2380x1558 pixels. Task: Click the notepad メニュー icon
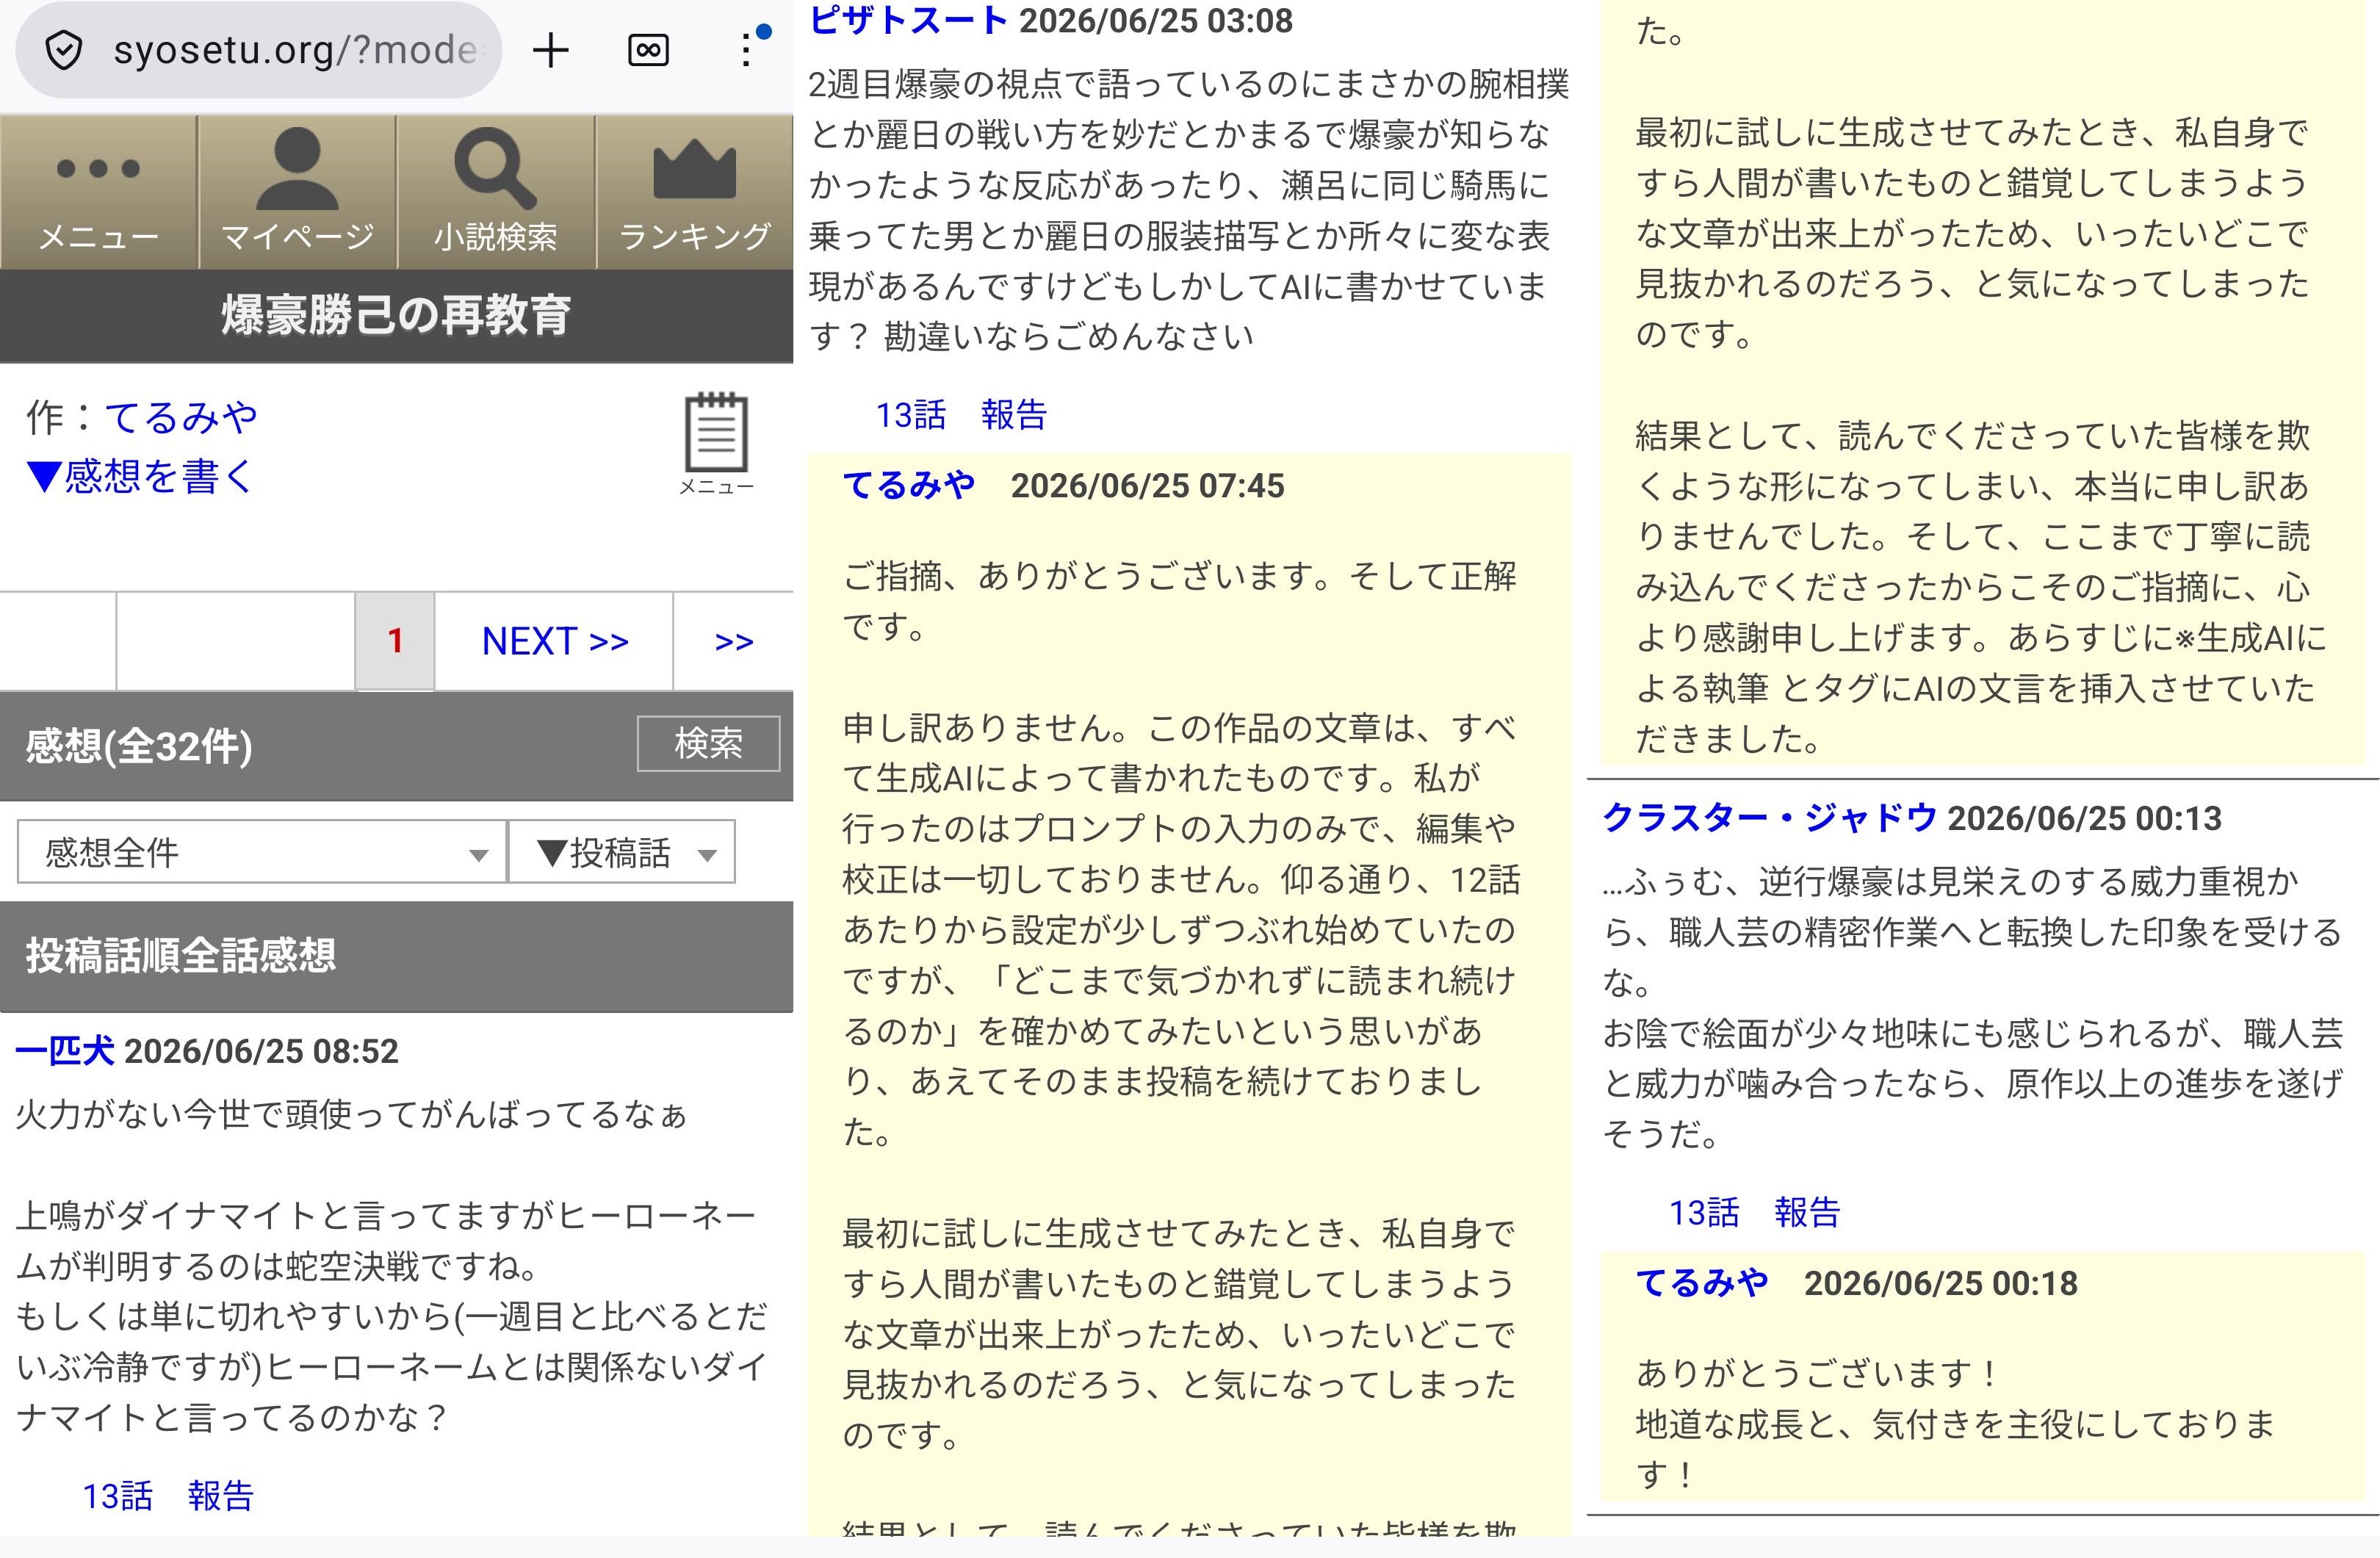pos(716,444)
